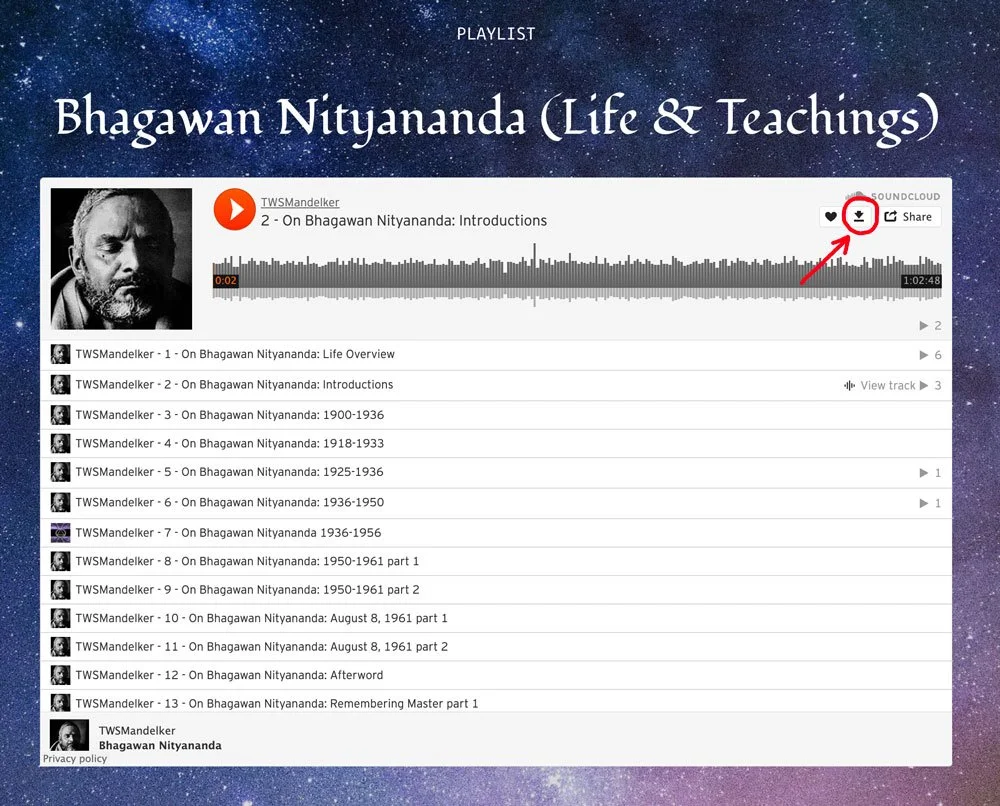Download the track via download icon

(859, 217)
